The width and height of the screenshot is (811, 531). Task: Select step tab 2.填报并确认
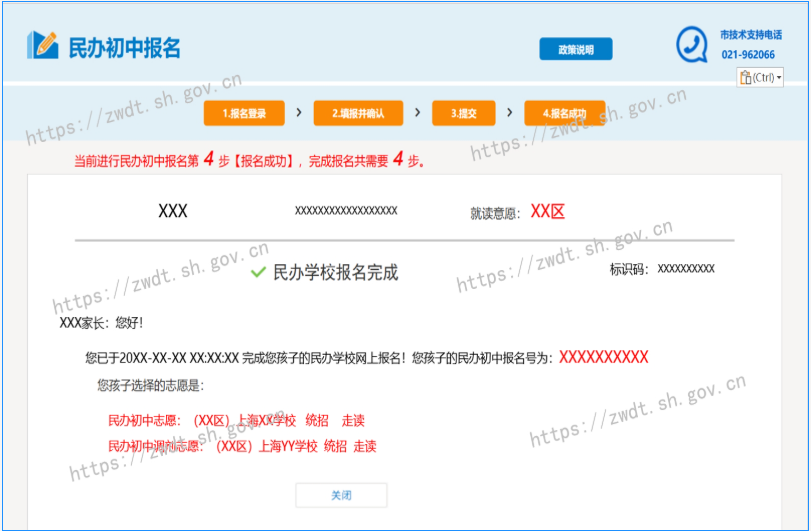tap(358, 114)
